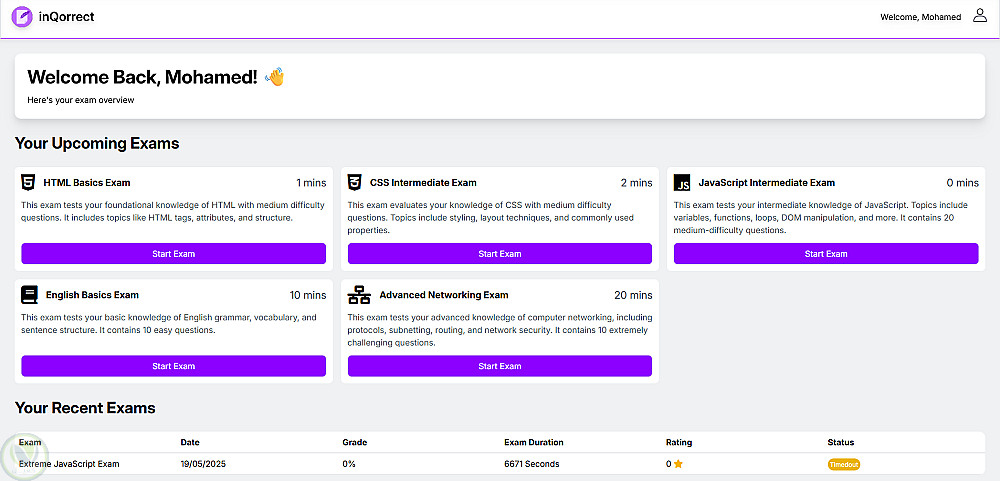
Task: Click the 19/05/2025 date cell
Action: pyautogui.click(x=203, y=464)
